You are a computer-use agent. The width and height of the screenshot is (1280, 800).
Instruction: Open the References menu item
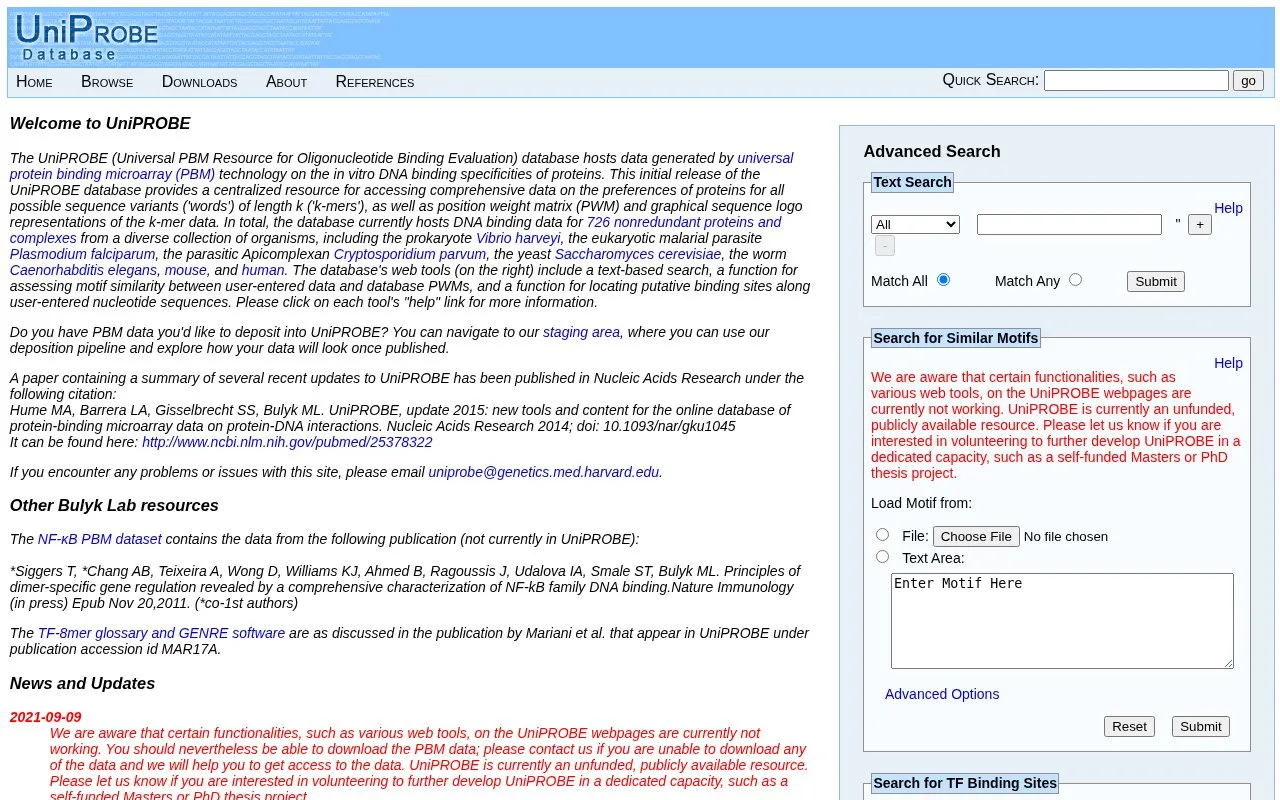click(375, 82)
